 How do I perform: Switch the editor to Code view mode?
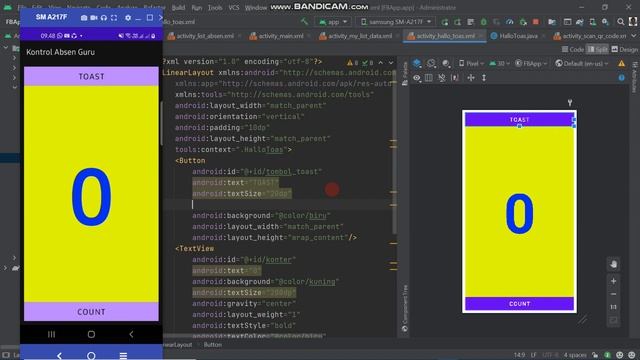(x=573, y=49)
